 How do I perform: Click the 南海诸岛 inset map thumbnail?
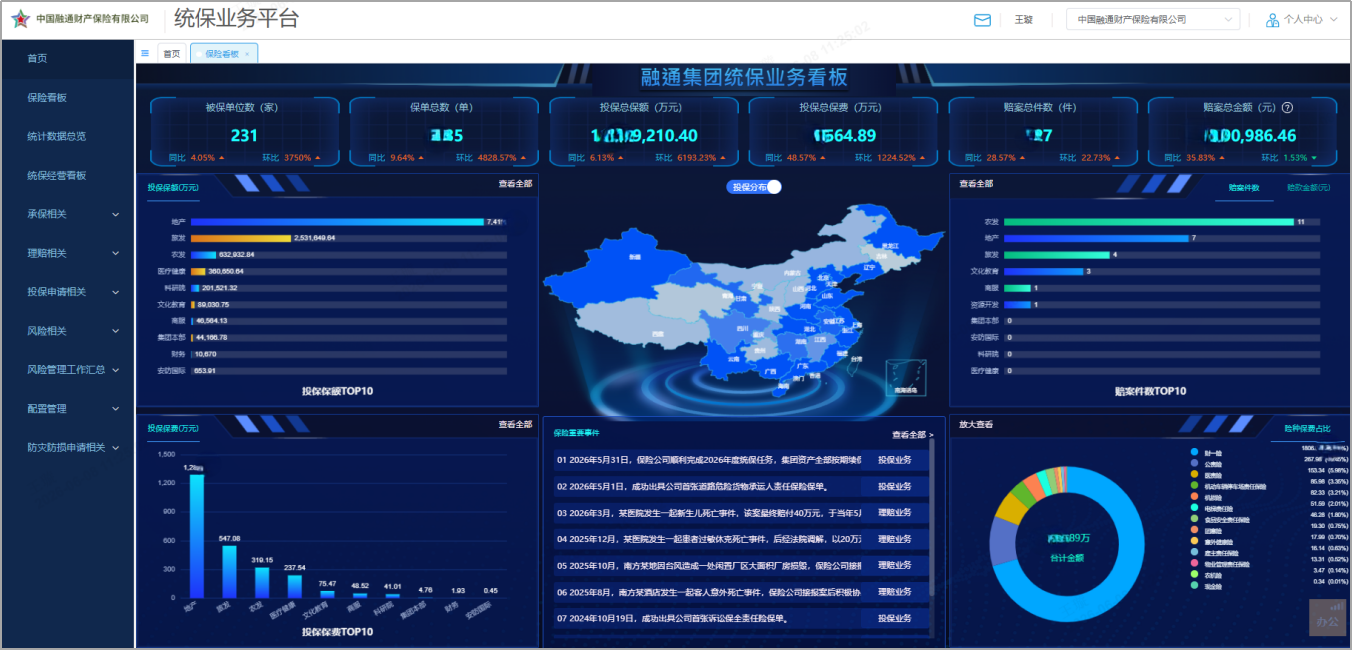906,377
